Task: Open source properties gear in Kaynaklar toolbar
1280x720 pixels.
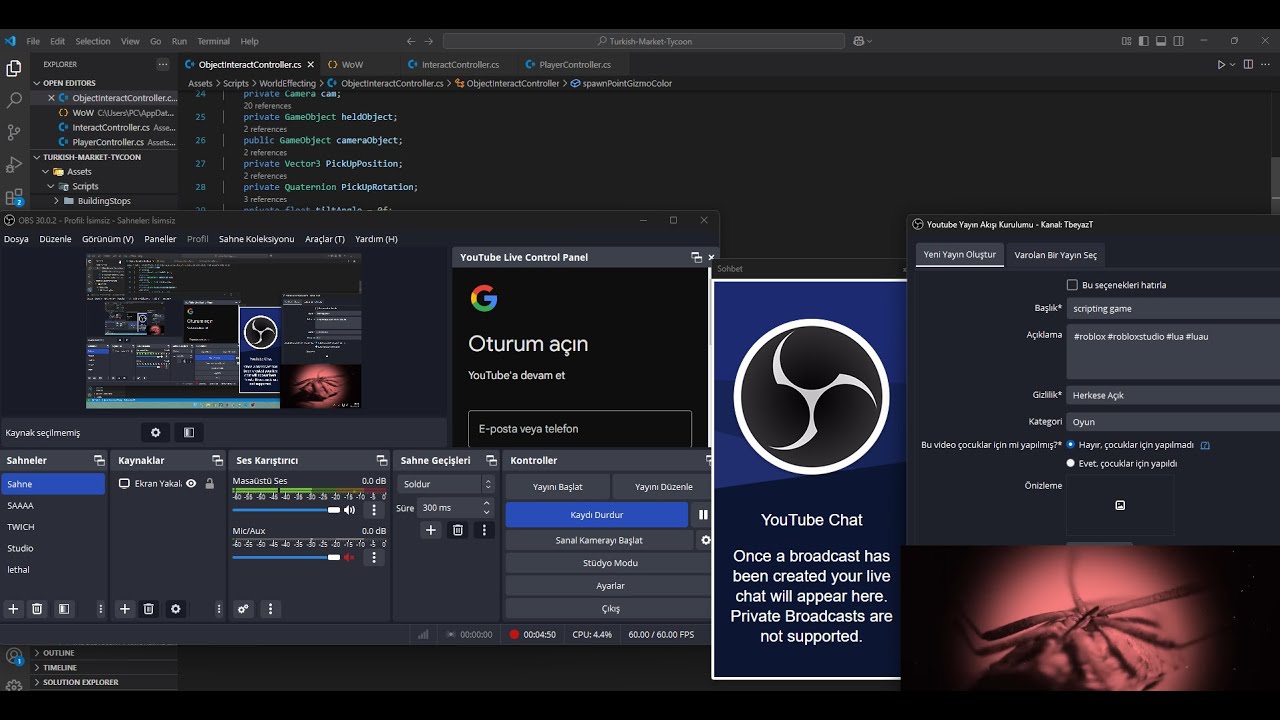Action: [x=176, y=609]
